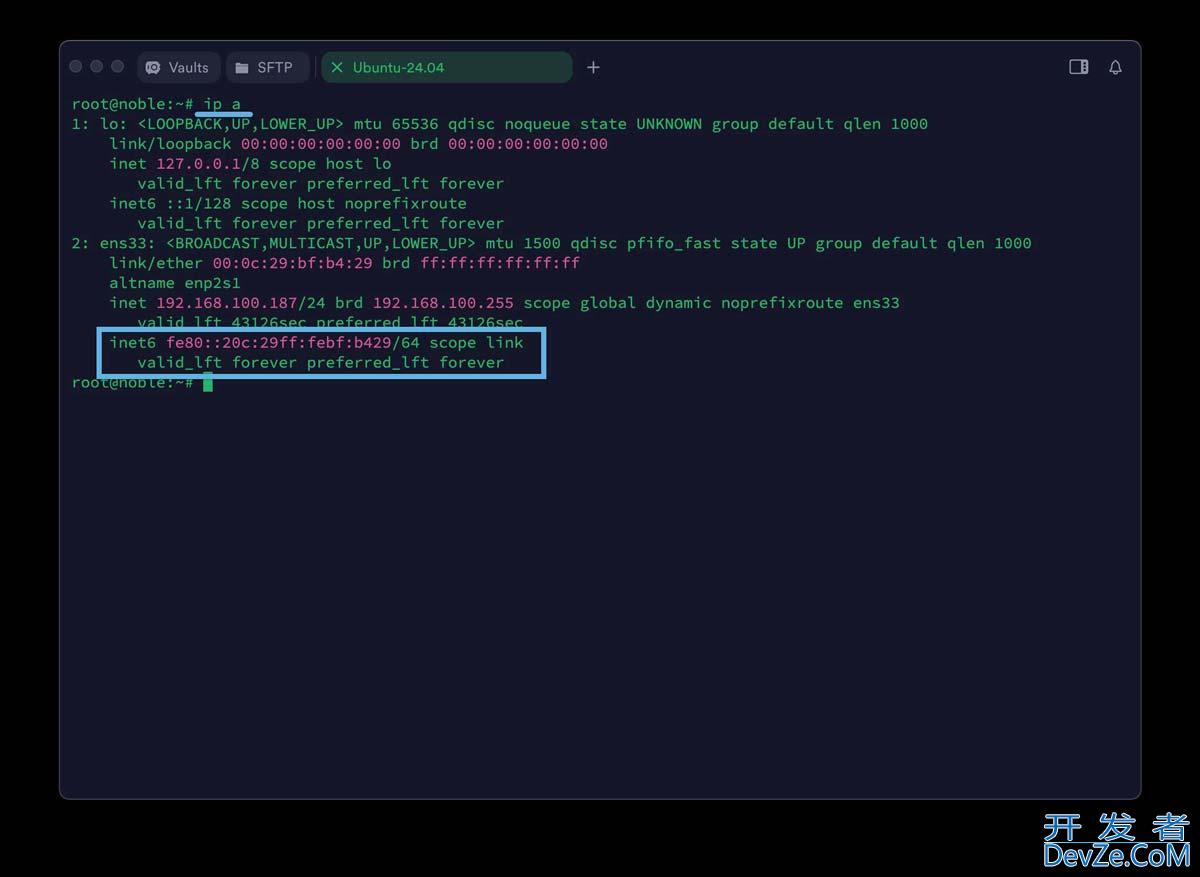Image resolution: width=1200 pixels, height=877 pixels.
Task: Click the minimize window button
Action: (96, 66)
